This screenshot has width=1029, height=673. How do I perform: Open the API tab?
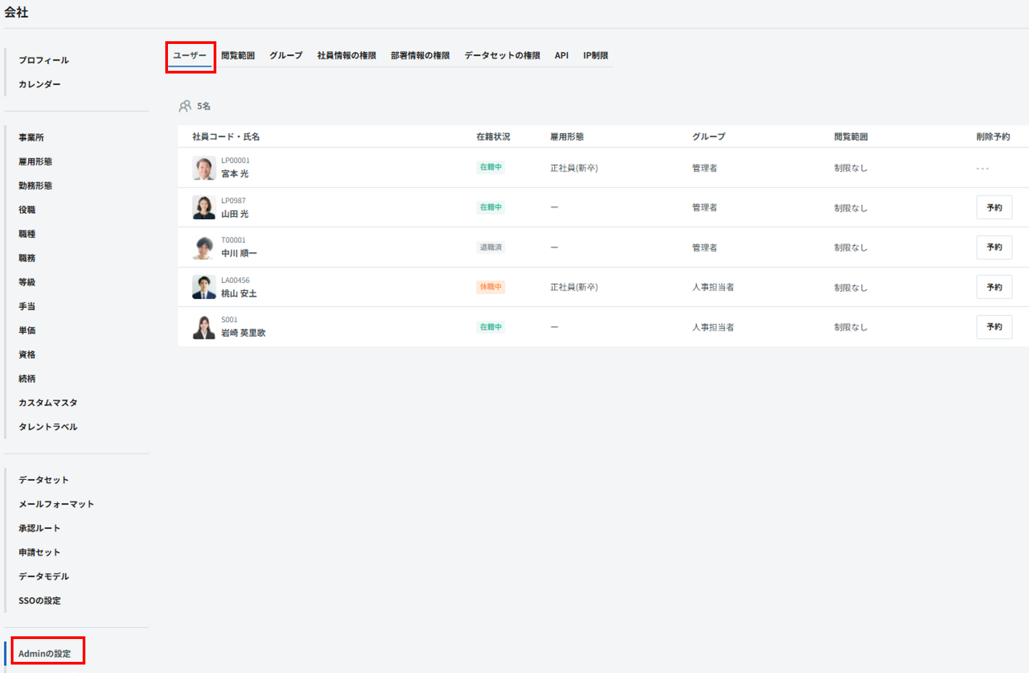(x=561, y=56)
